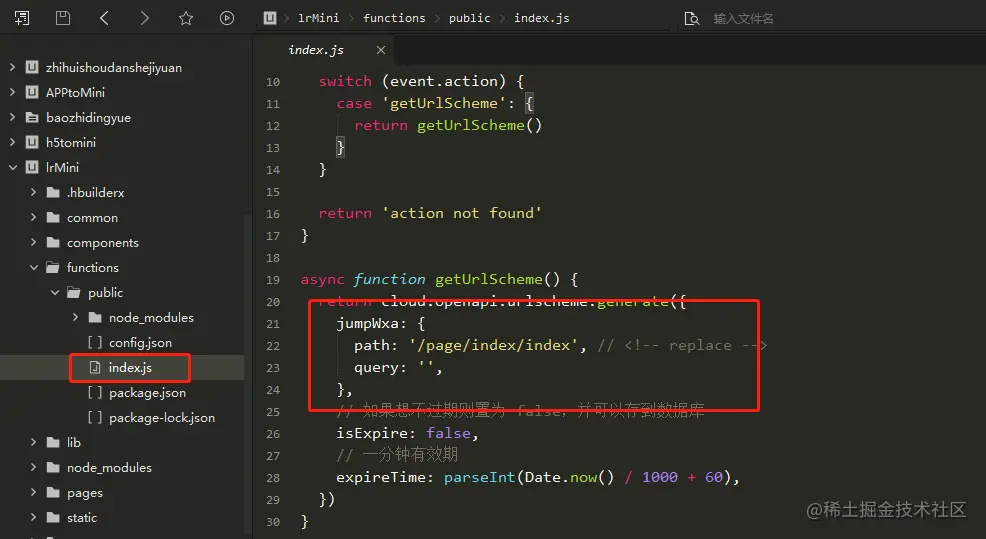Click 'isExpire' on line 26

[x=372, y=433]
